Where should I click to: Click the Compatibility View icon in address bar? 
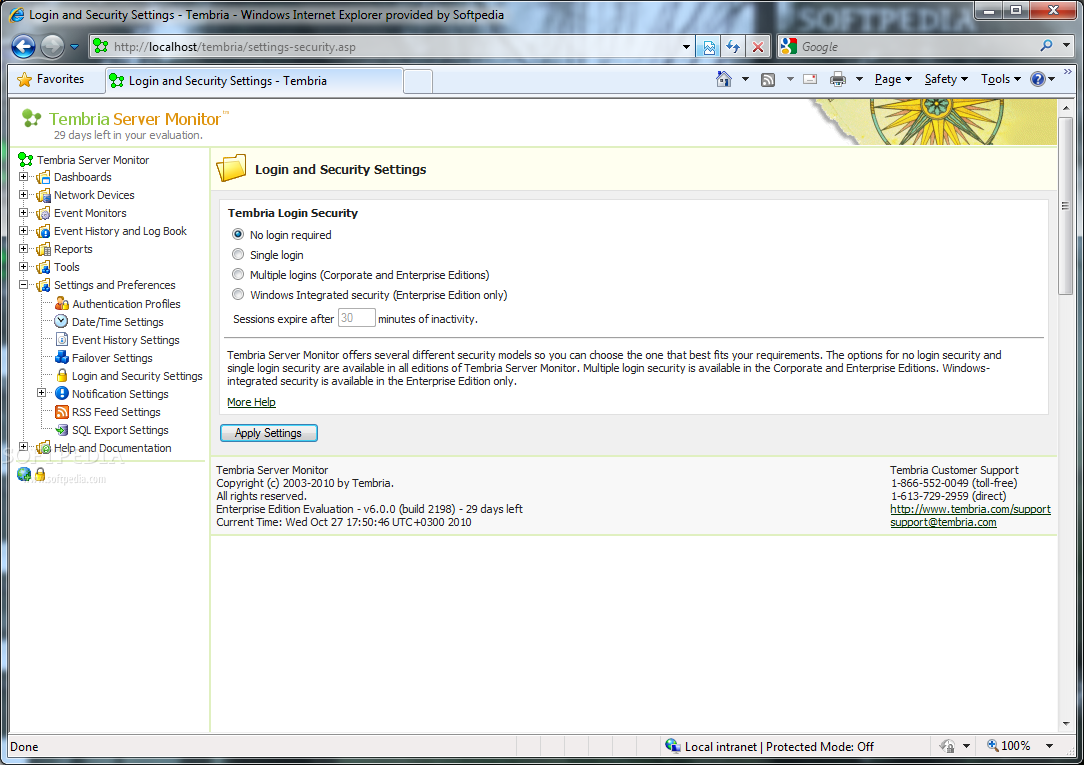click(709, 47)
